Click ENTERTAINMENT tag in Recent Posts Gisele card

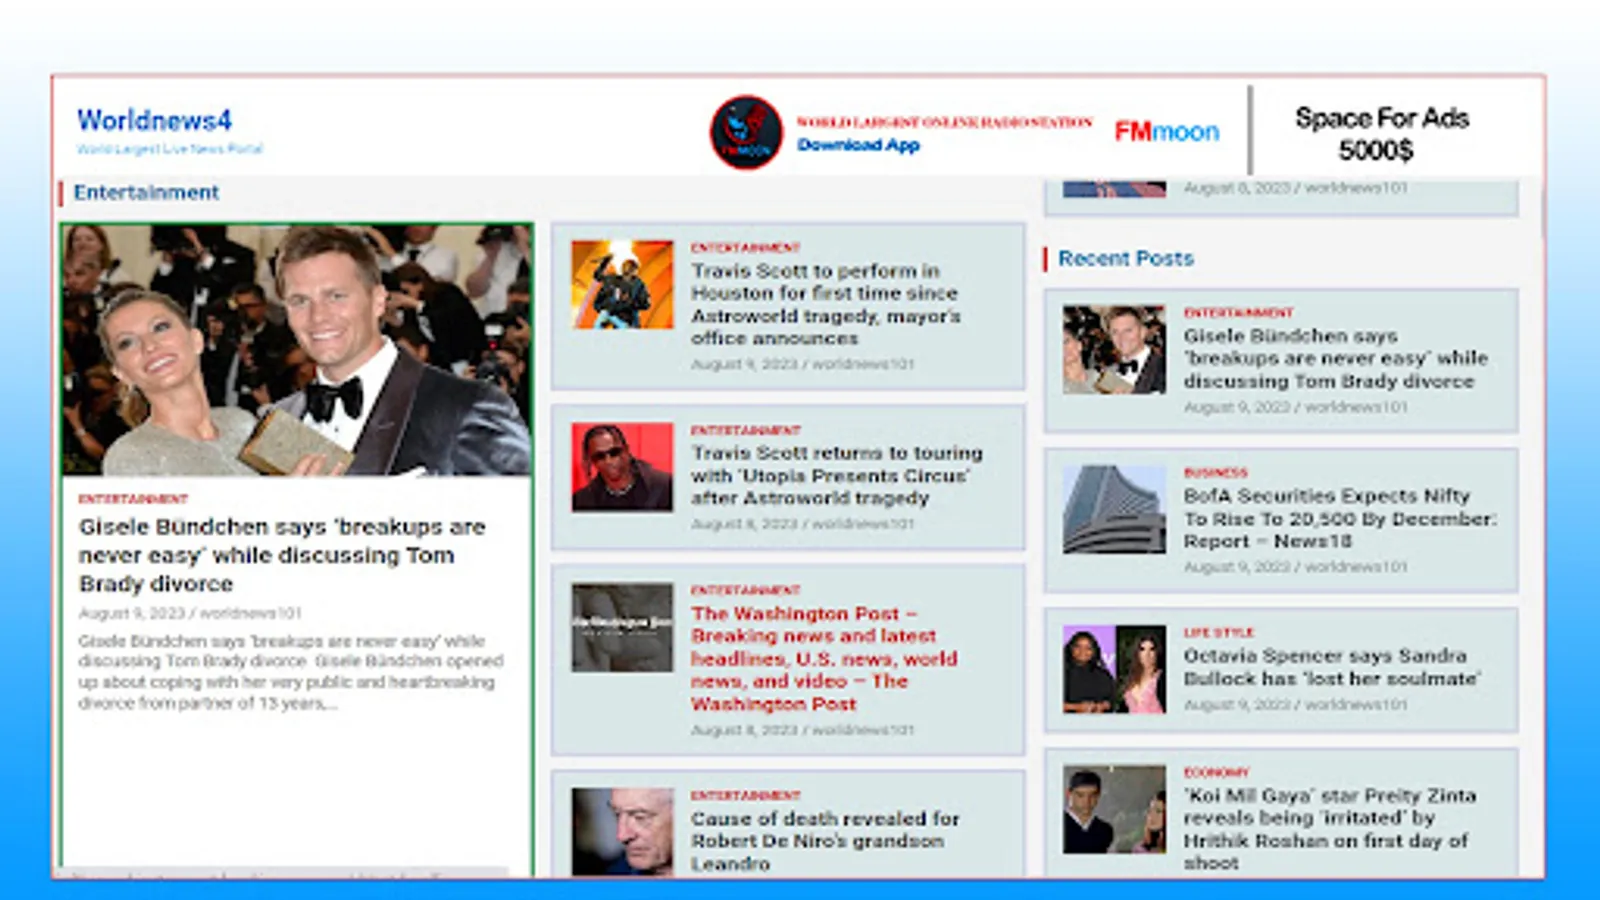(1239, 312)
